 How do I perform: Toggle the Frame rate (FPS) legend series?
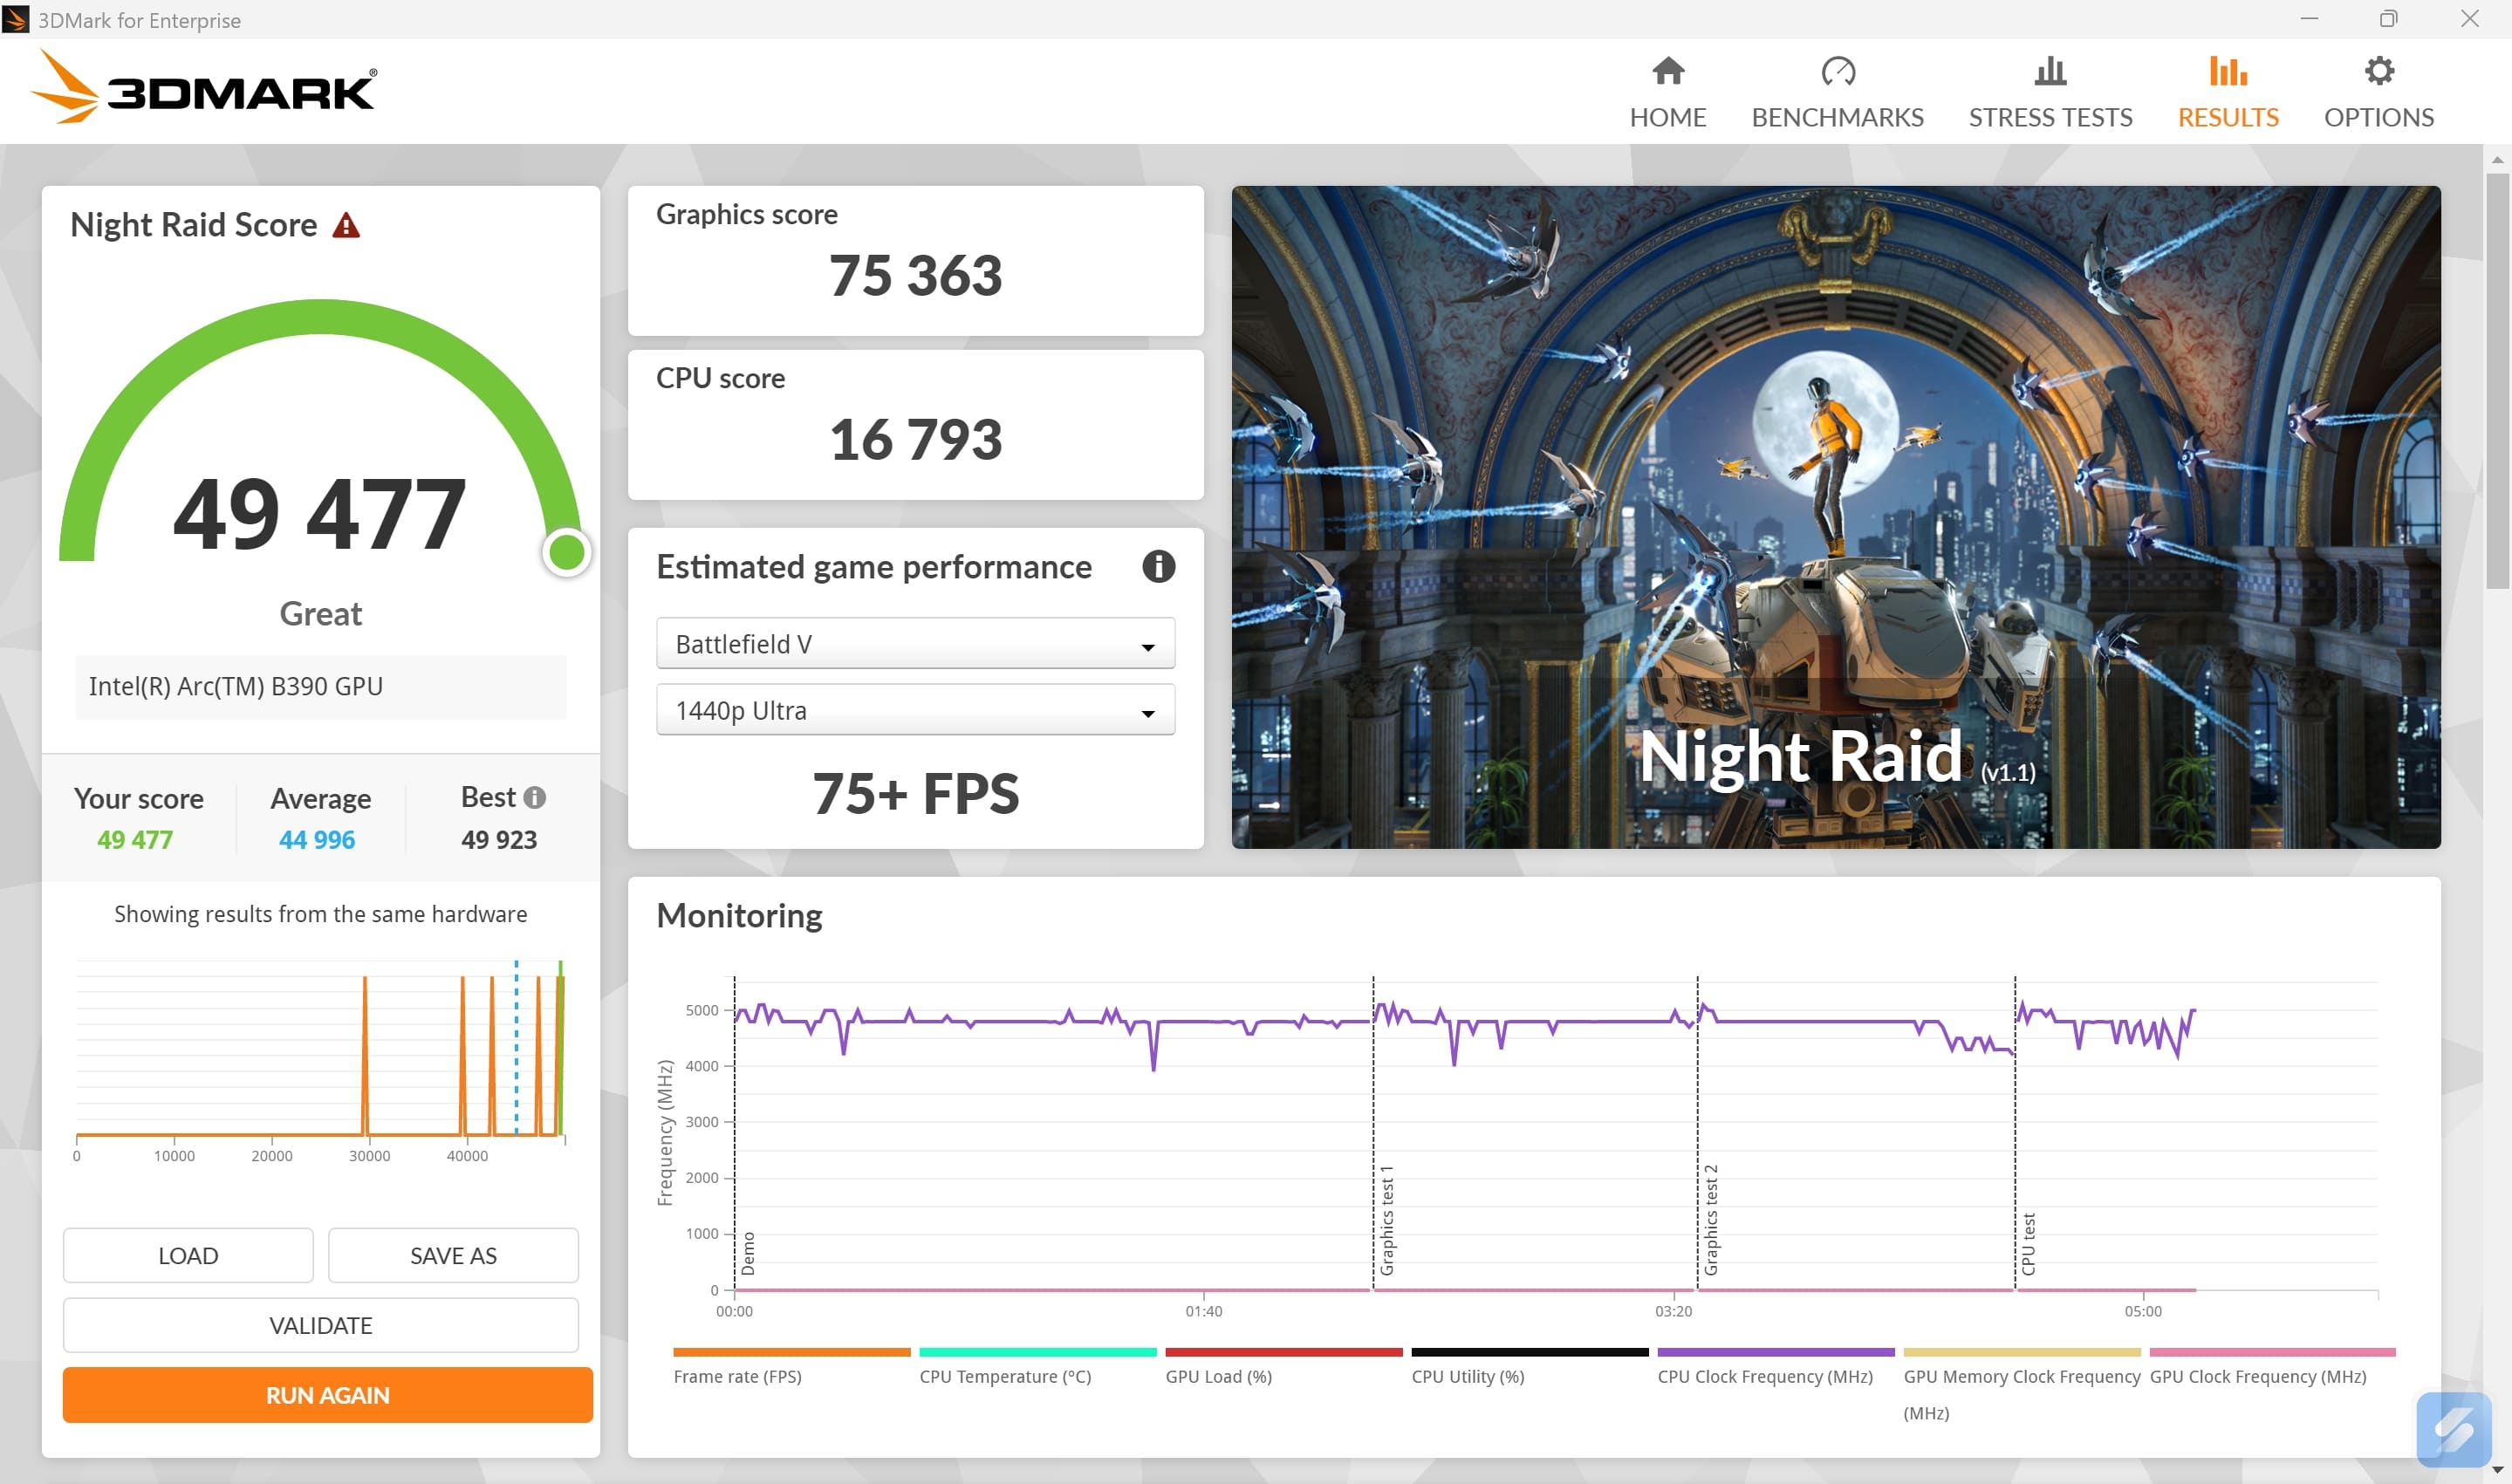coord(737,1376)
